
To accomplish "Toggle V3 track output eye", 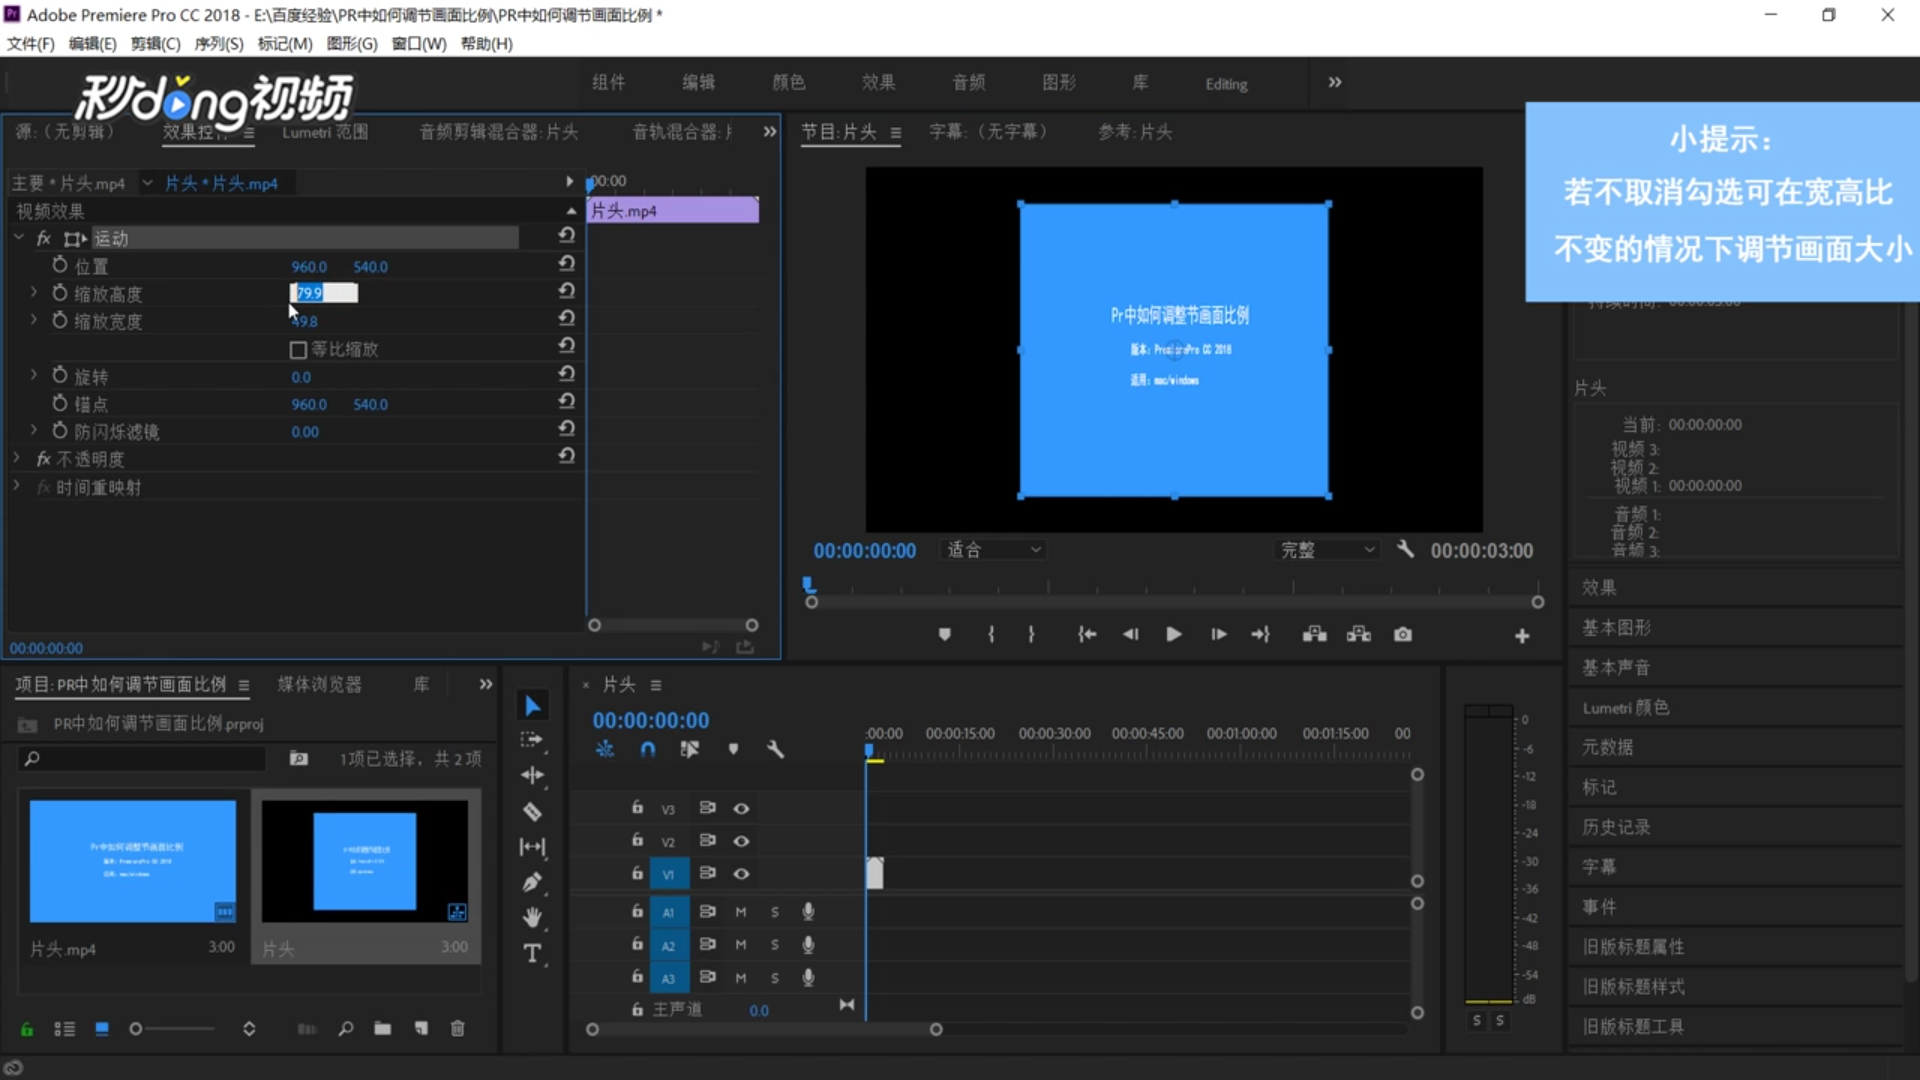I will pos(741,808).
